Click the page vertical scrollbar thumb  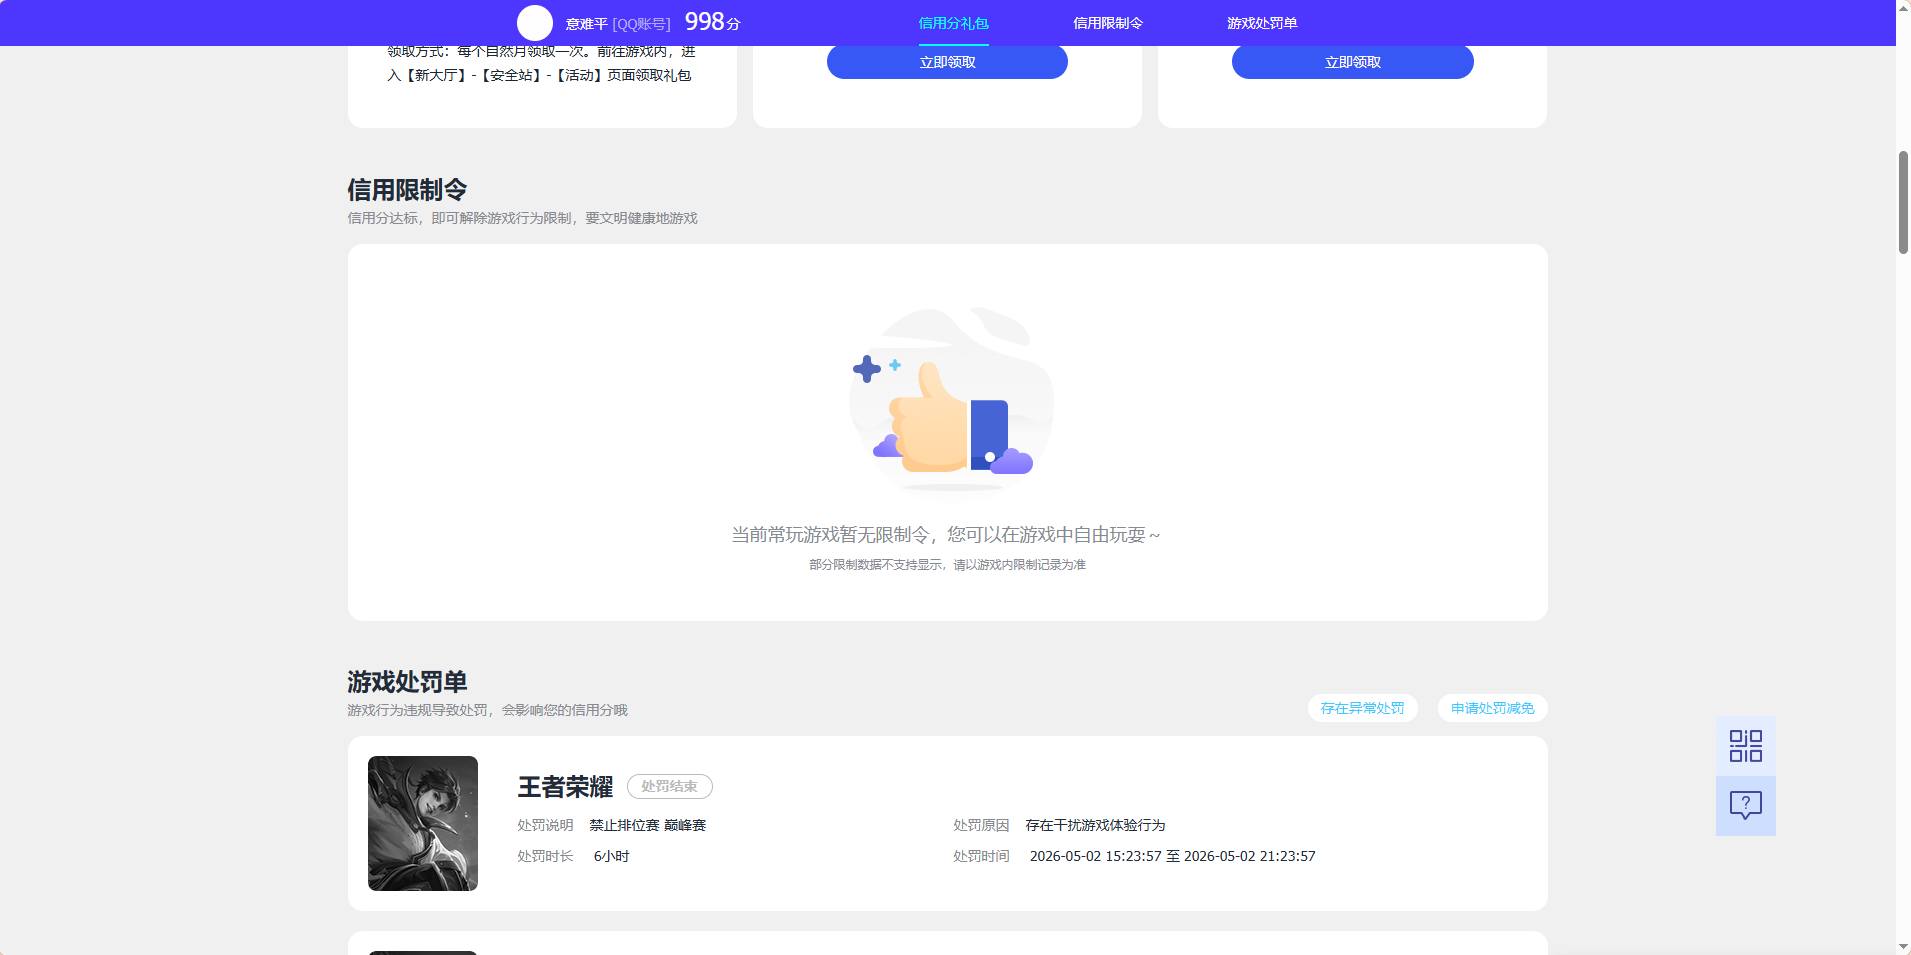pos(1903,202)
